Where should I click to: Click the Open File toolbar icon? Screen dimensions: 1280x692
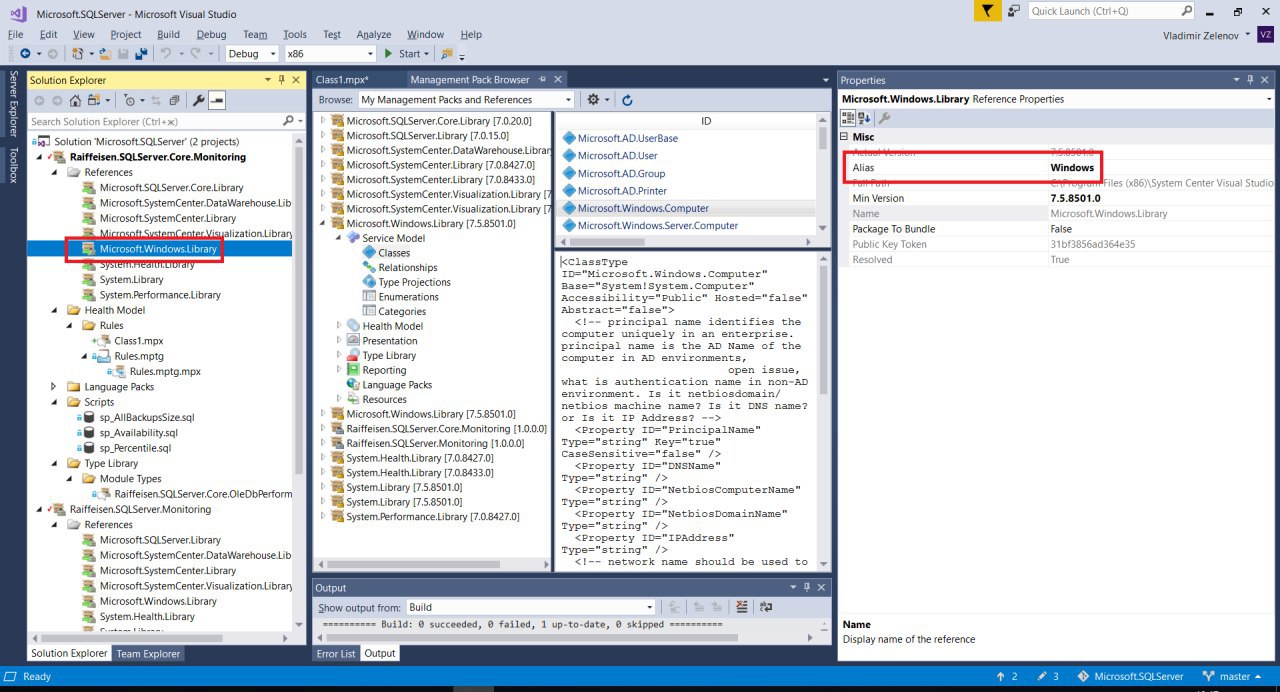(104, 53)
